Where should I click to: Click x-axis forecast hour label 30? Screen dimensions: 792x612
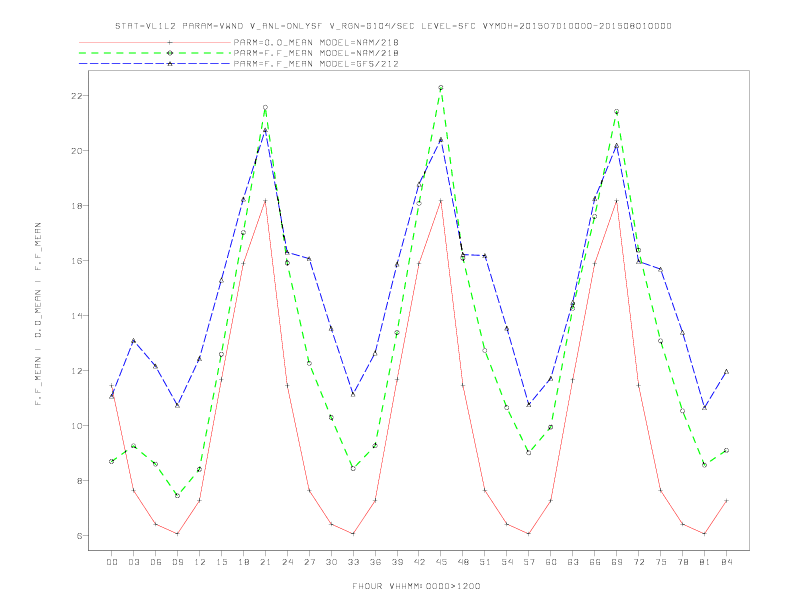331,562
